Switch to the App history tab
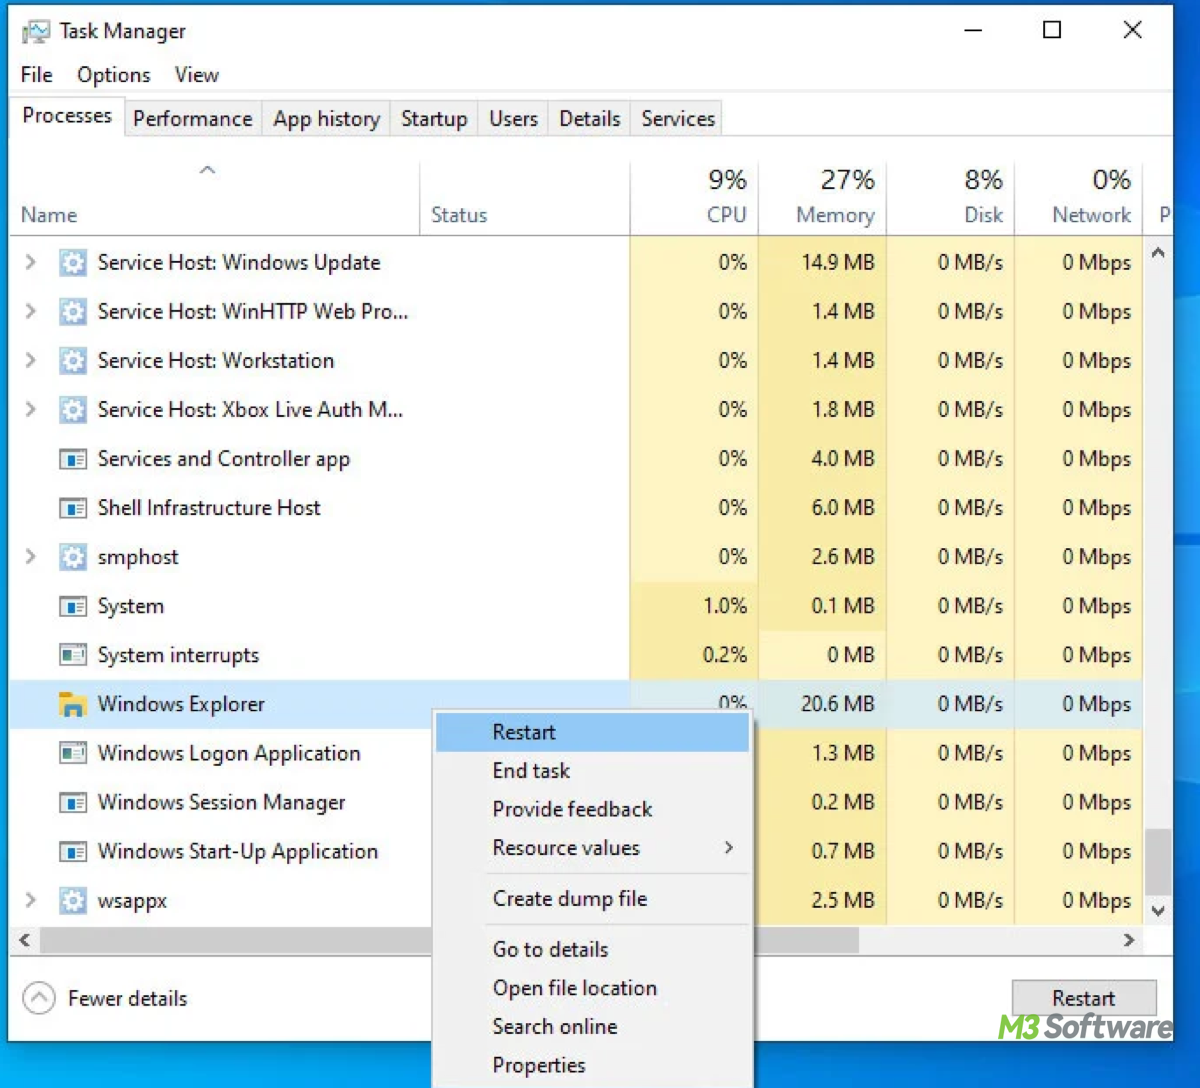1200x1088 pixels. (x=327, y=118)
